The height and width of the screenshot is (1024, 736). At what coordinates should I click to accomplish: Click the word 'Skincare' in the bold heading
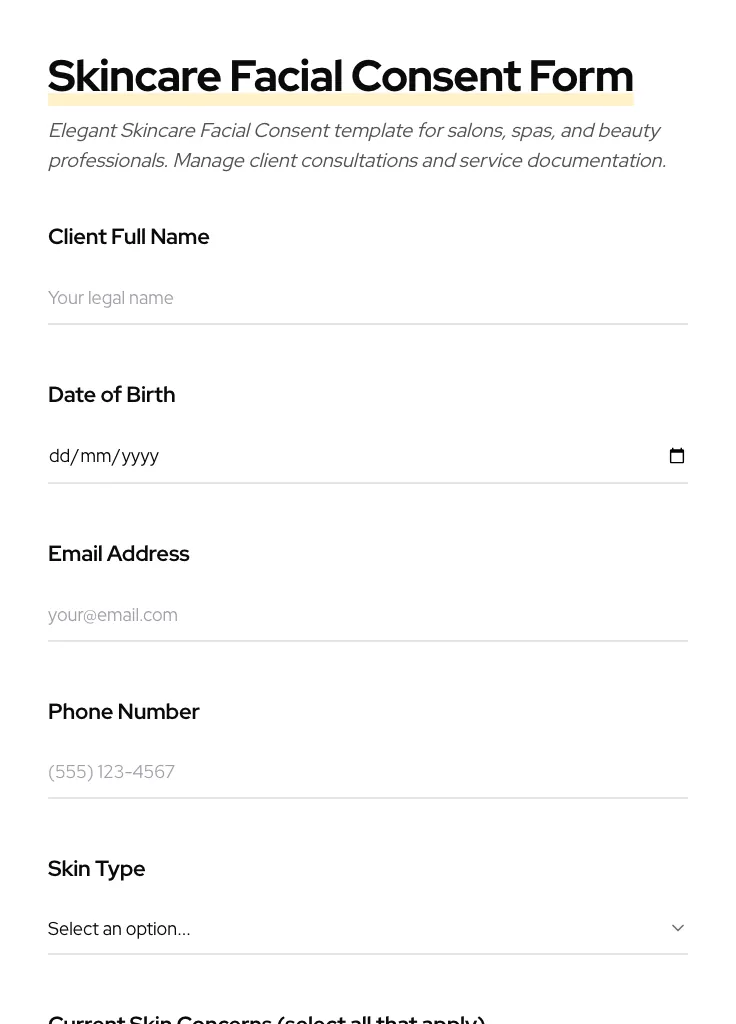coord(134,77)
